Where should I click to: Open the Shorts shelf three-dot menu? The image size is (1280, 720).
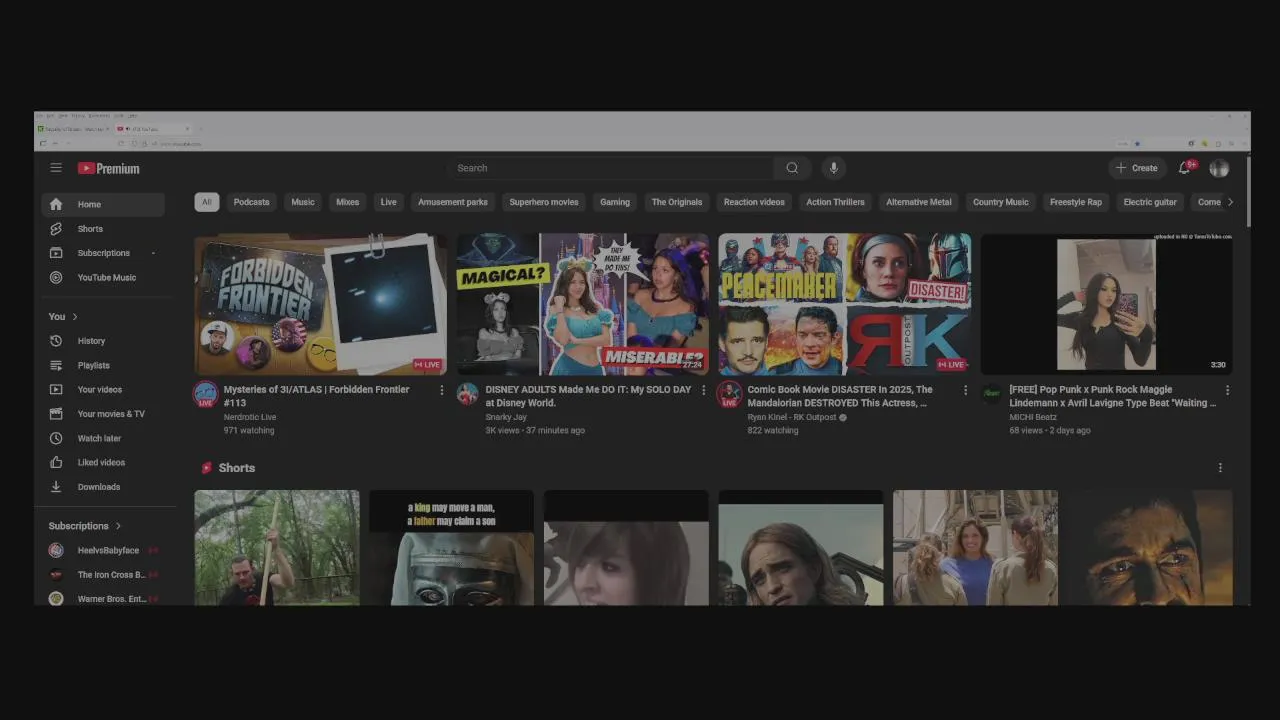coord(1220,468)
